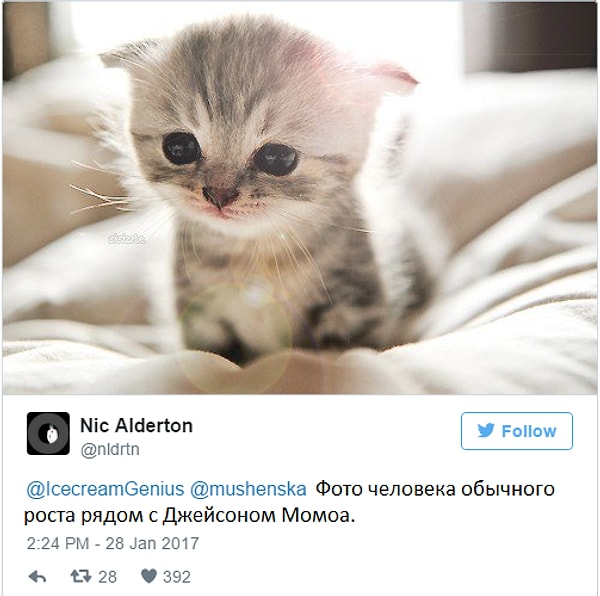Open Nic Alderton's profile avatar
The image size is (600, 596).
tap(48, 433)
